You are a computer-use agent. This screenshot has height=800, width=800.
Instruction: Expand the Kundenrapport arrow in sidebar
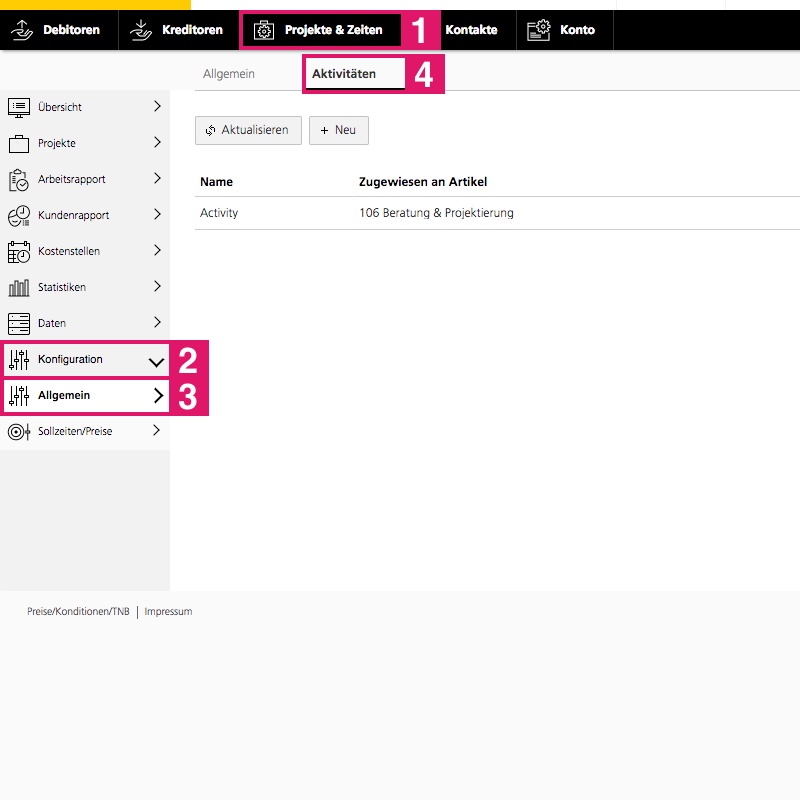coord(157,215)
